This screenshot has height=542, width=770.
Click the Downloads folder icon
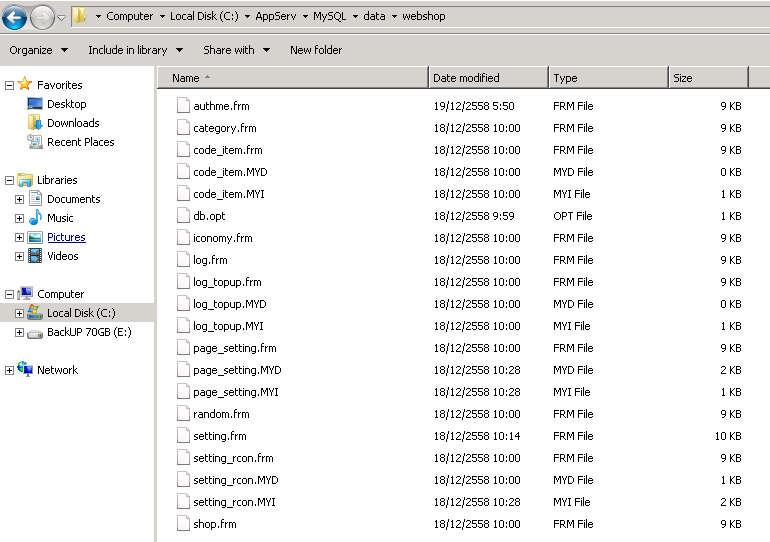coord(35,122)
